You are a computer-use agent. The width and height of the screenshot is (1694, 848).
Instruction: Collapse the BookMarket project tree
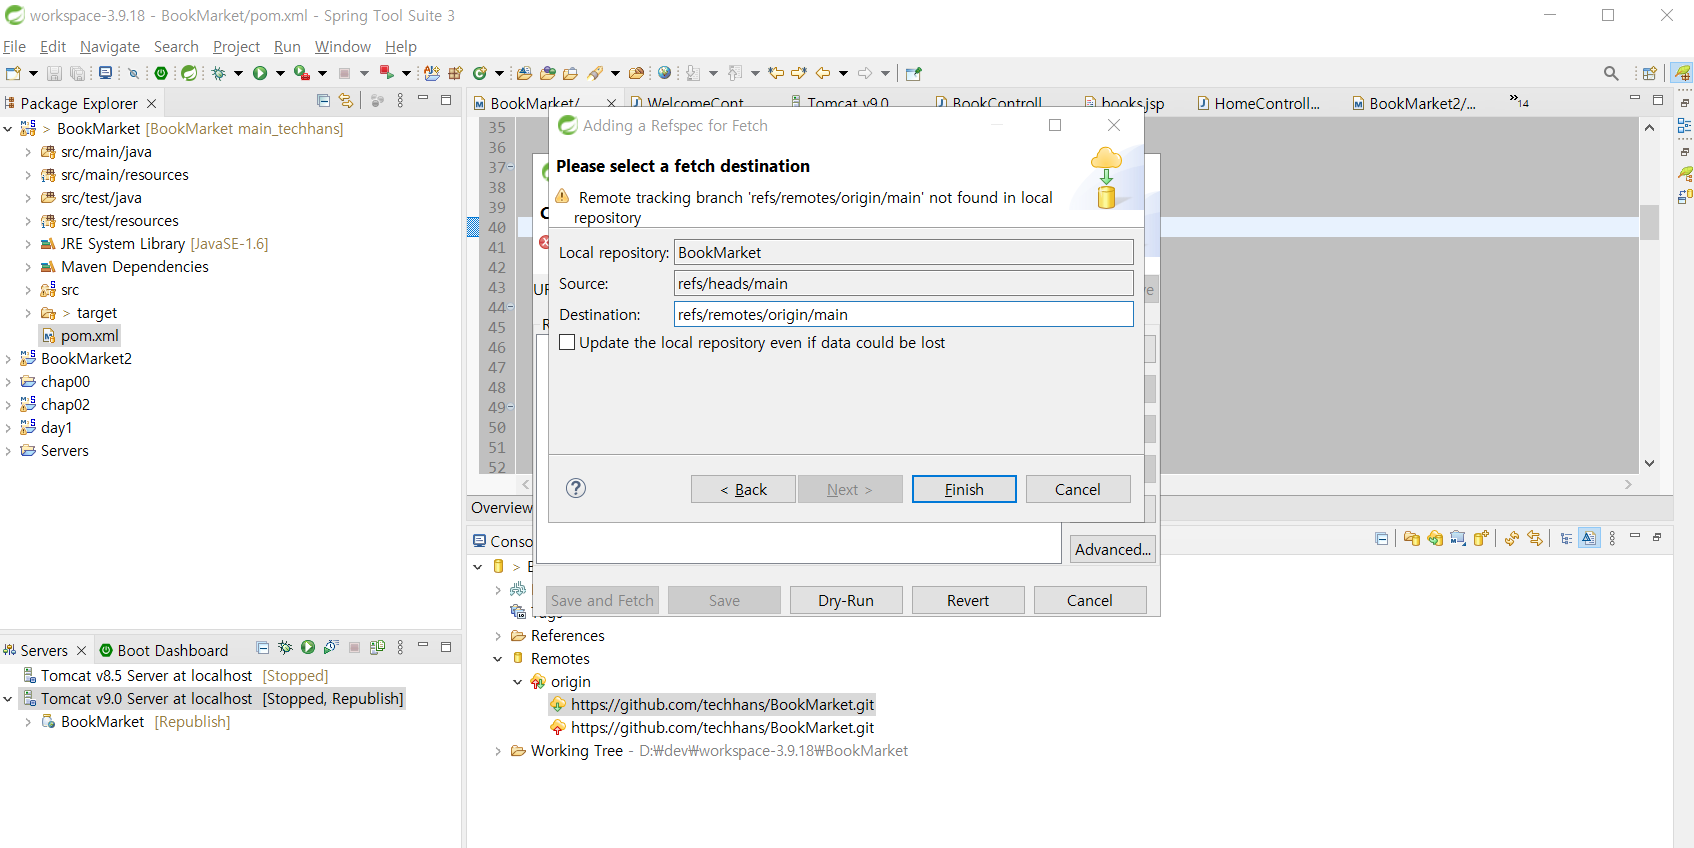click(8, 129)
